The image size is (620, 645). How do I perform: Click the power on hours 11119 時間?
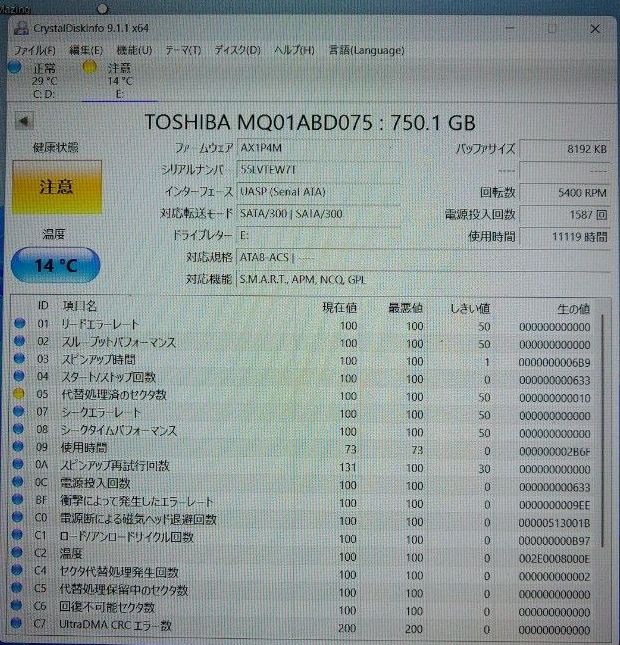564,237
